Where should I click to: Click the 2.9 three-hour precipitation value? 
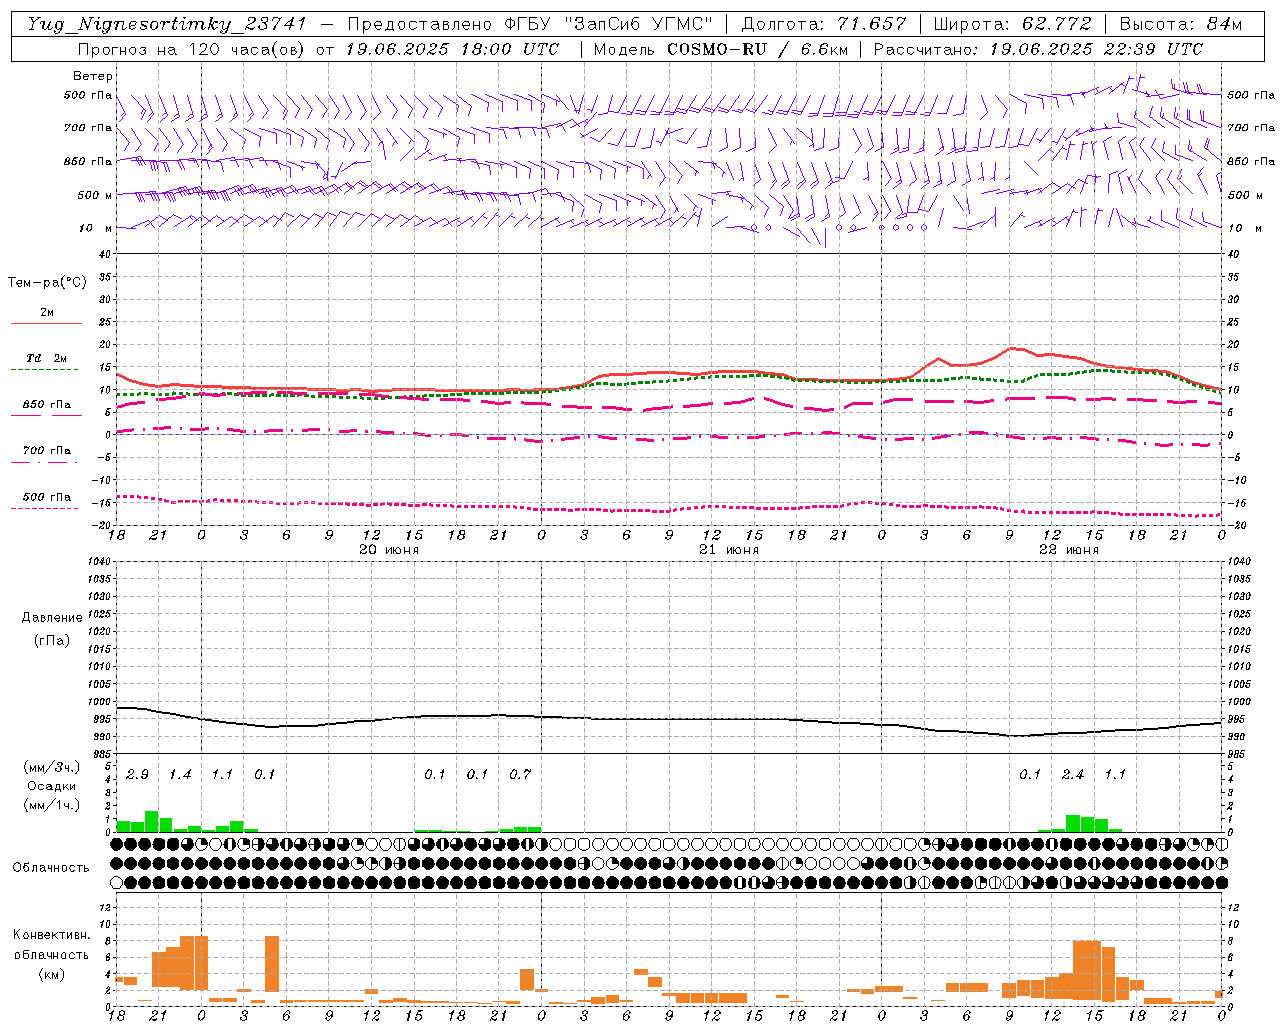click(137, 775)
